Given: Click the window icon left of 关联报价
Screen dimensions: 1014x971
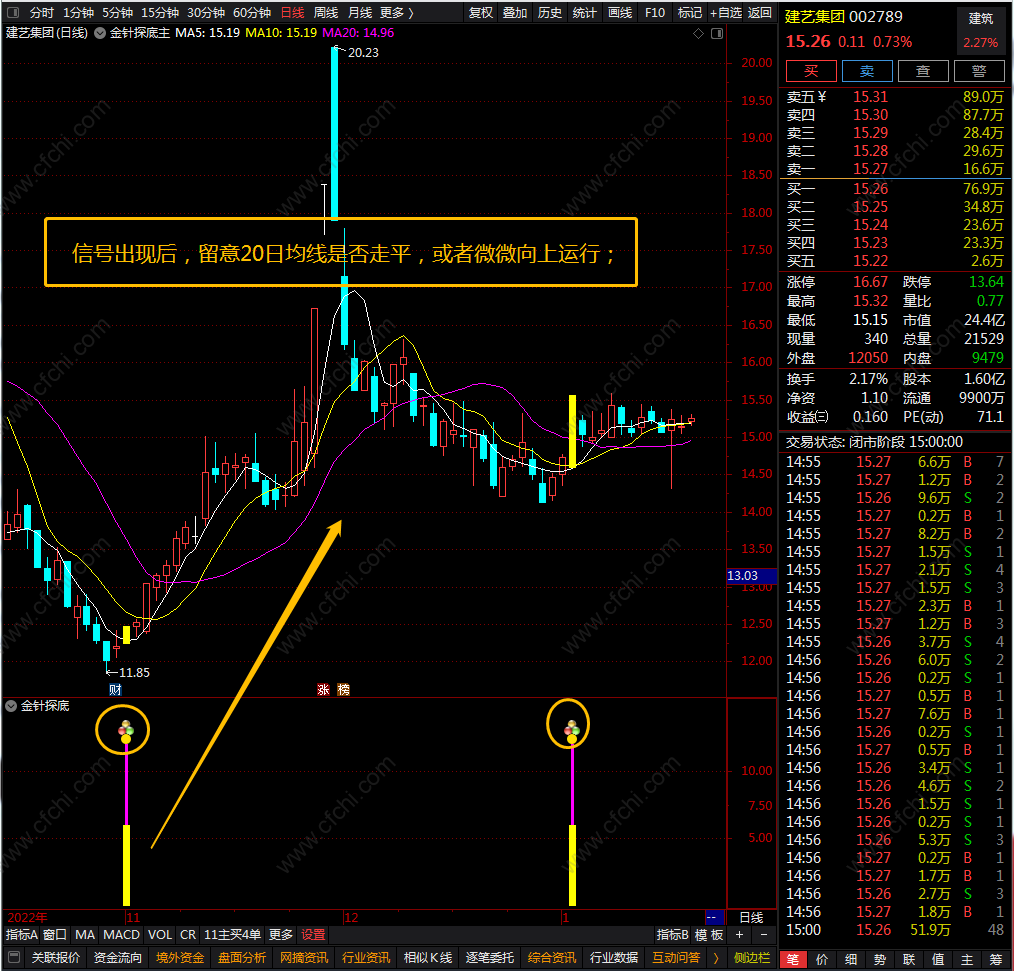Looking at the screenshot, I should coord(14,957).
